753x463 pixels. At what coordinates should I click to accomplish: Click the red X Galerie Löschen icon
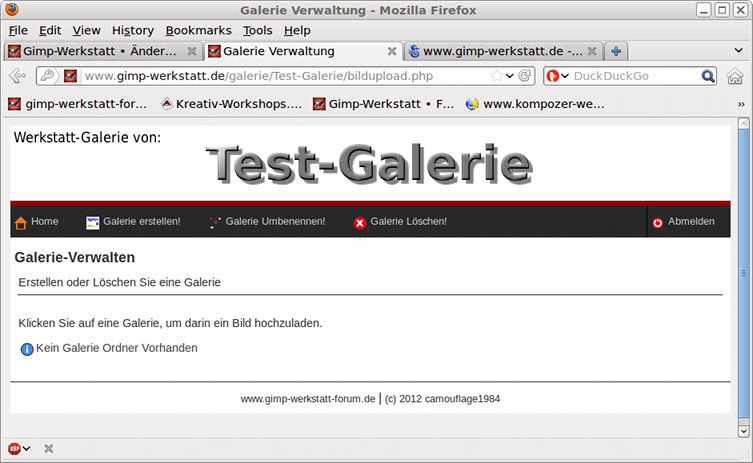point(360,223)
